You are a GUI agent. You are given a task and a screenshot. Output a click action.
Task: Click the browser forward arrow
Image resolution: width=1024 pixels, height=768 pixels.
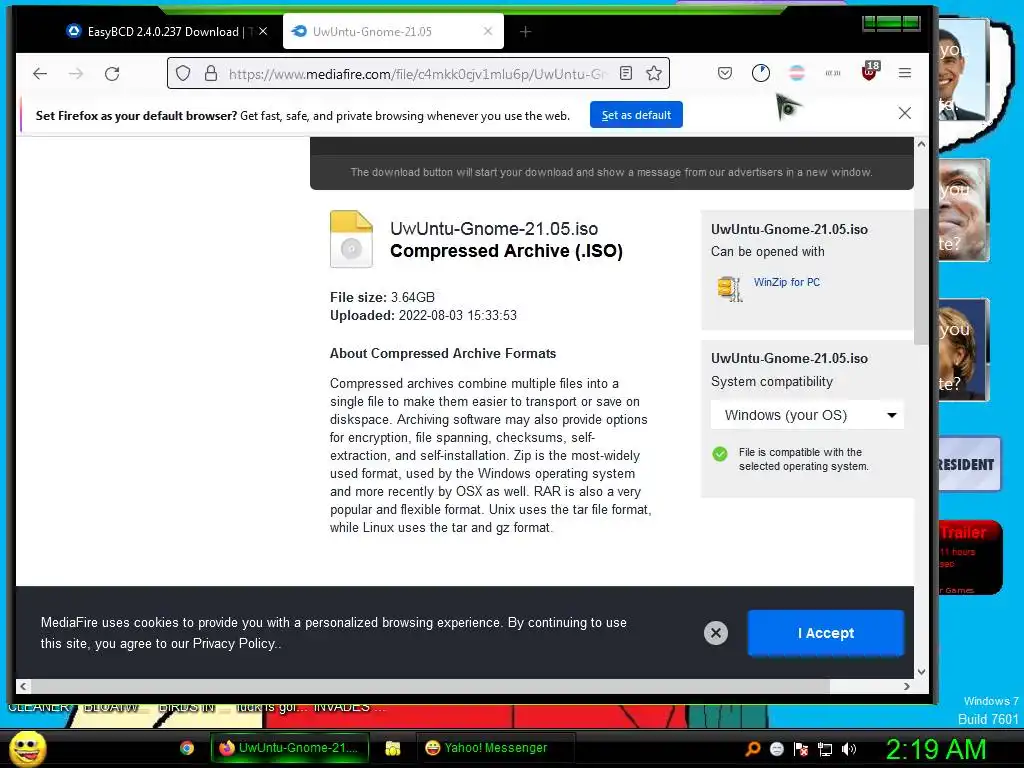(76, 74)
